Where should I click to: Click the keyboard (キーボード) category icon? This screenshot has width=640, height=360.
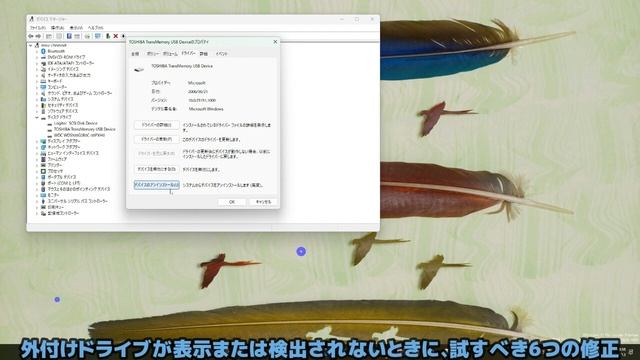pos(43,81)
